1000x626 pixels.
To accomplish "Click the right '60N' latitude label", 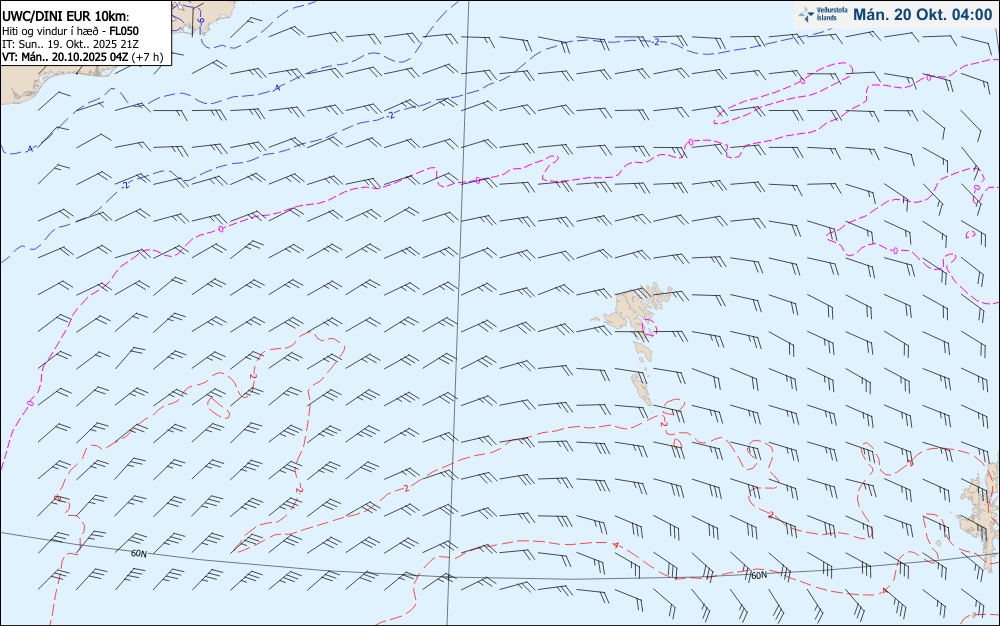I will [x=759, y=576].
